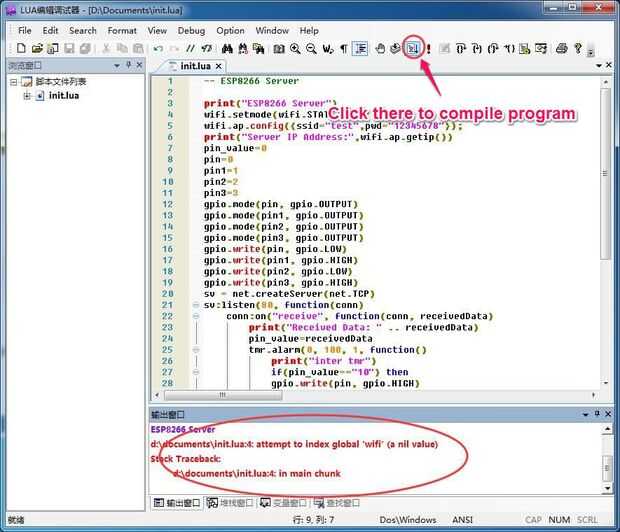Open the Debug menu

[x=191, y=30]
